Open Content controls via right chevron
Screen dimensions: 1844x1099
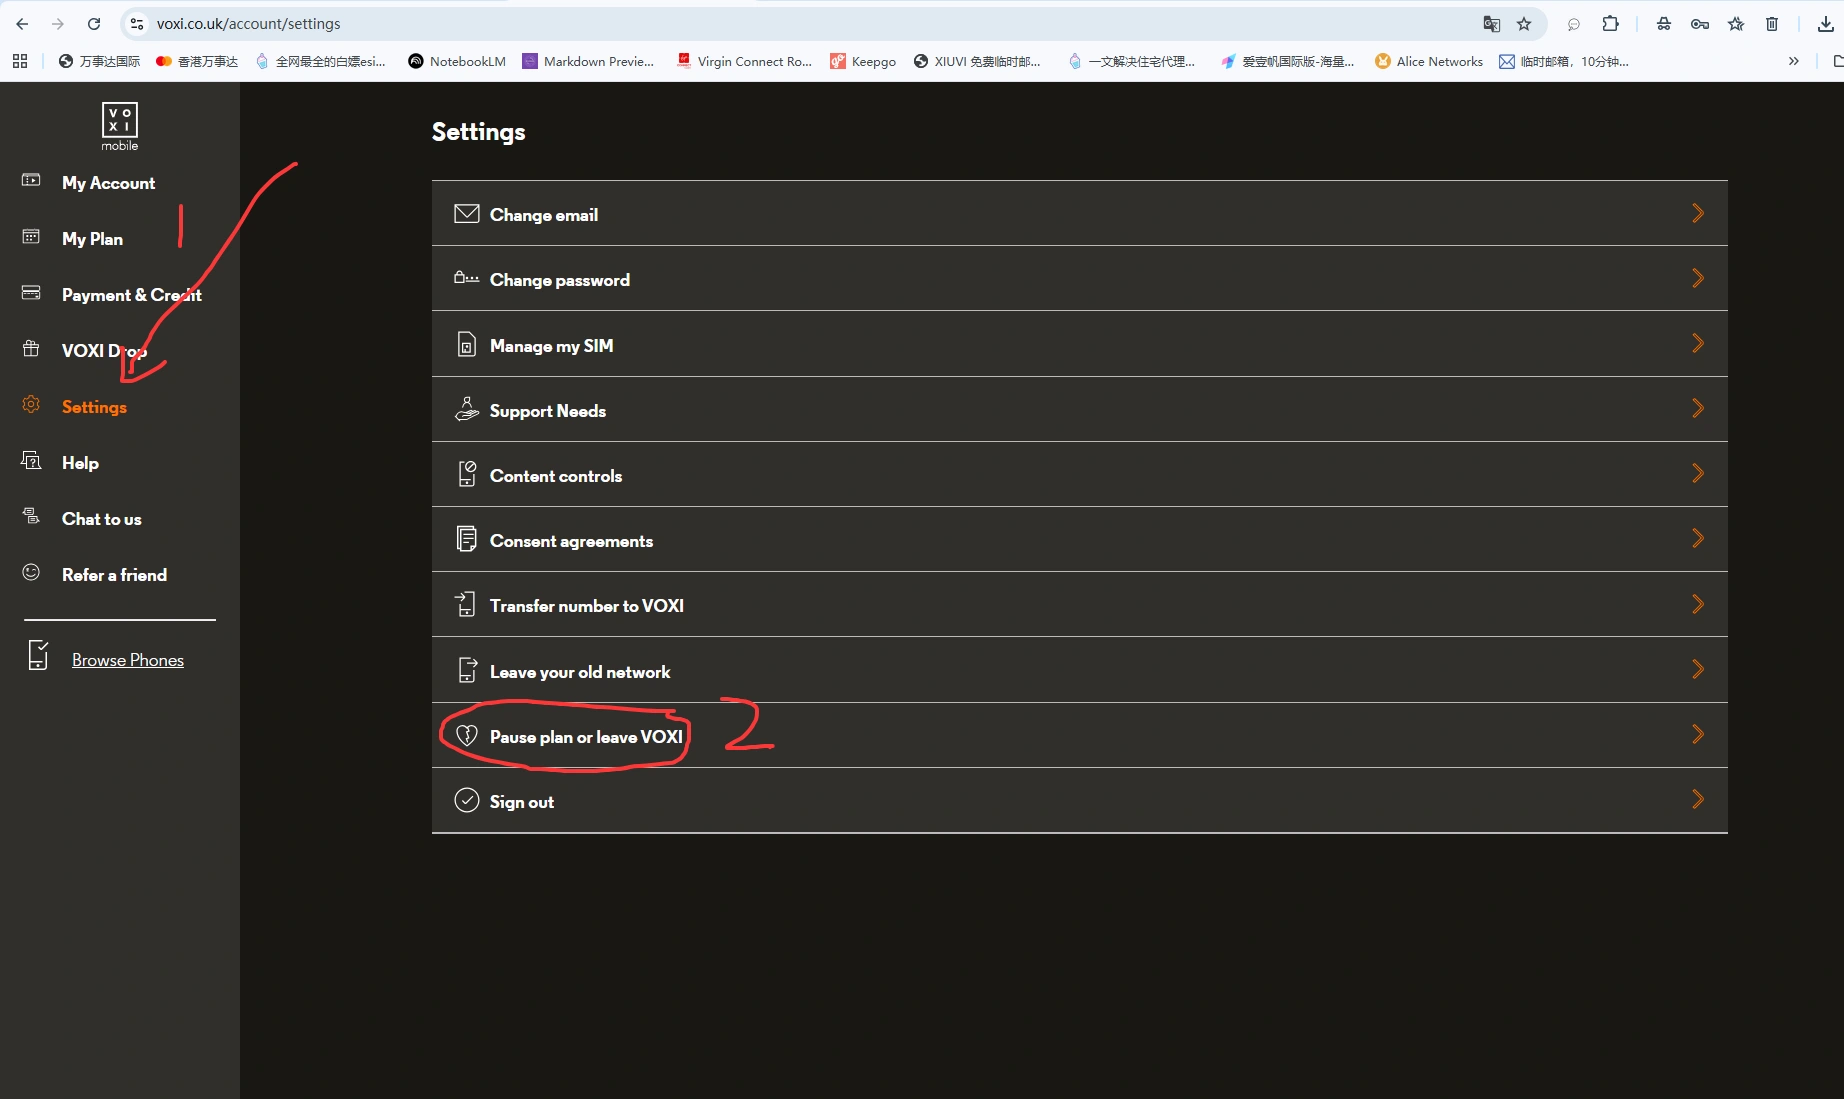pos(1697,474)
